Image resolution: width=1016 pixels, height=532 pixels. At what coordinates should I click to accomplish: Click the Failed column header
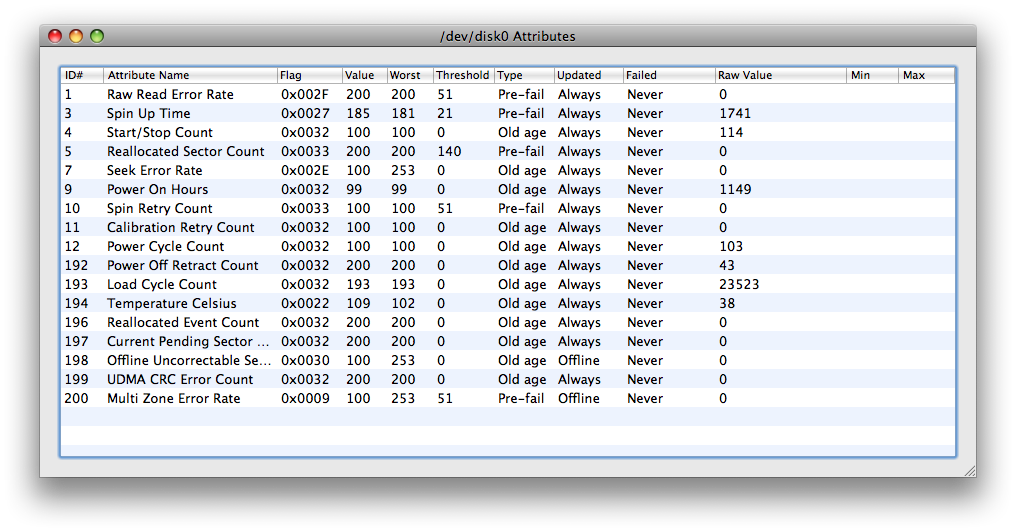tap(669, 75)
